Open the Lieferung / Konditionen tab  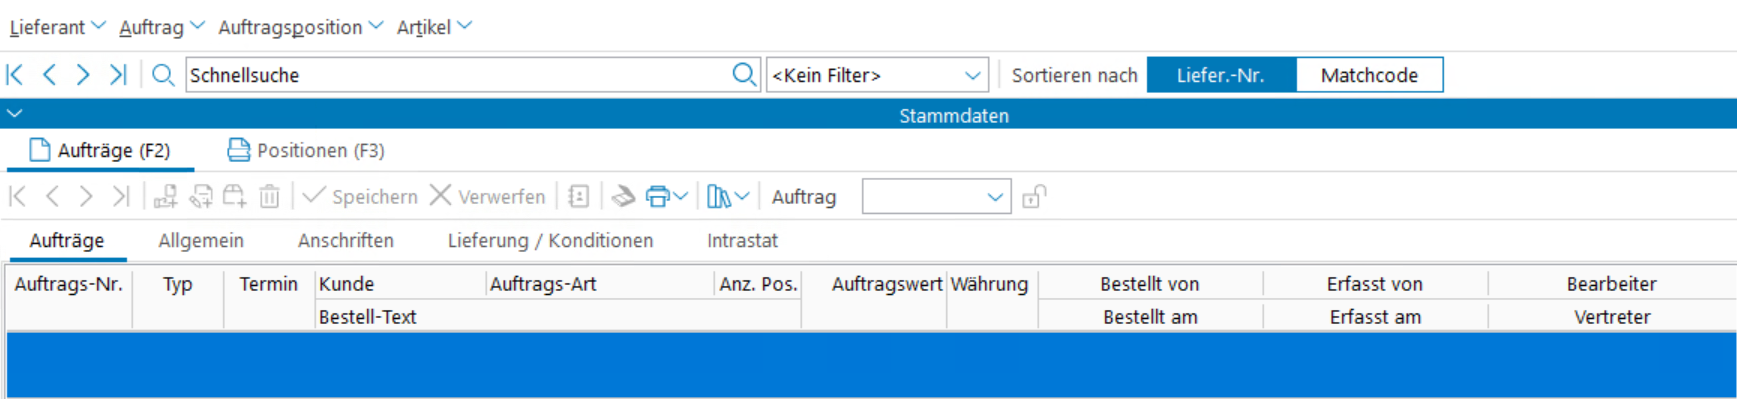[x=550, y=241]
